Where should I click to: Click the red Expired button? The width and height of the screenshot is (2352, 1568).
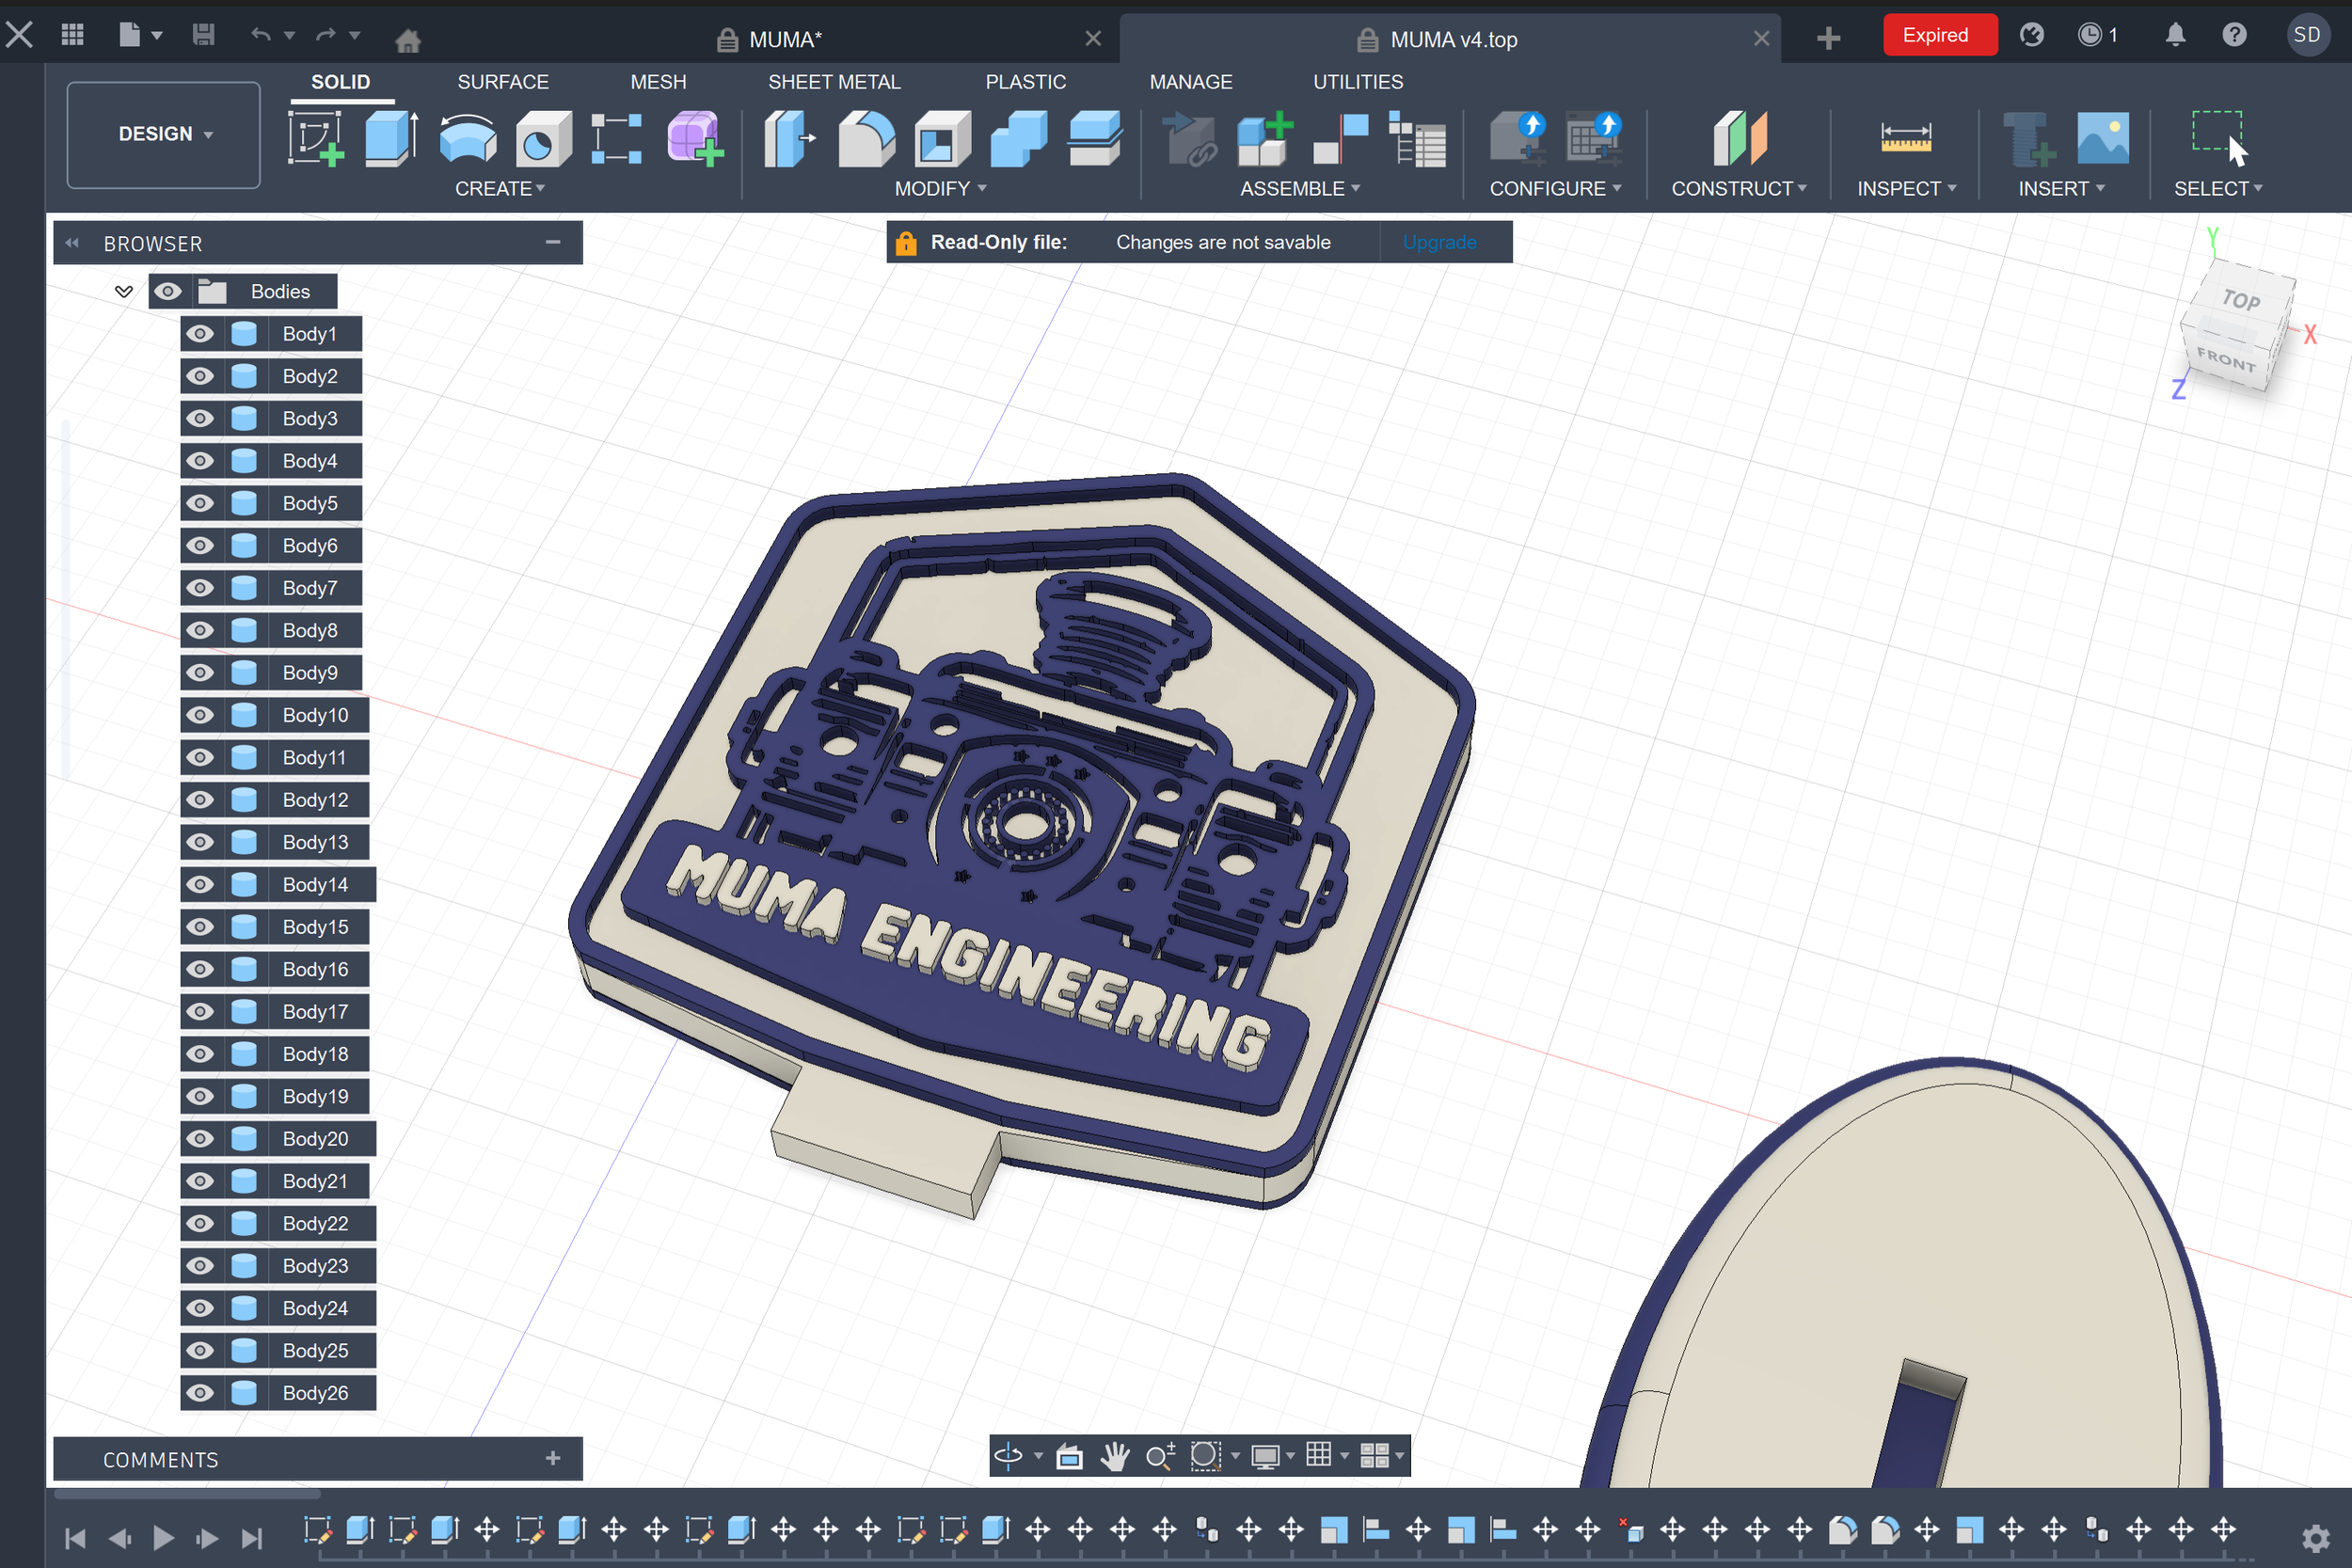pyautogui.click(x=1938, y=36)
